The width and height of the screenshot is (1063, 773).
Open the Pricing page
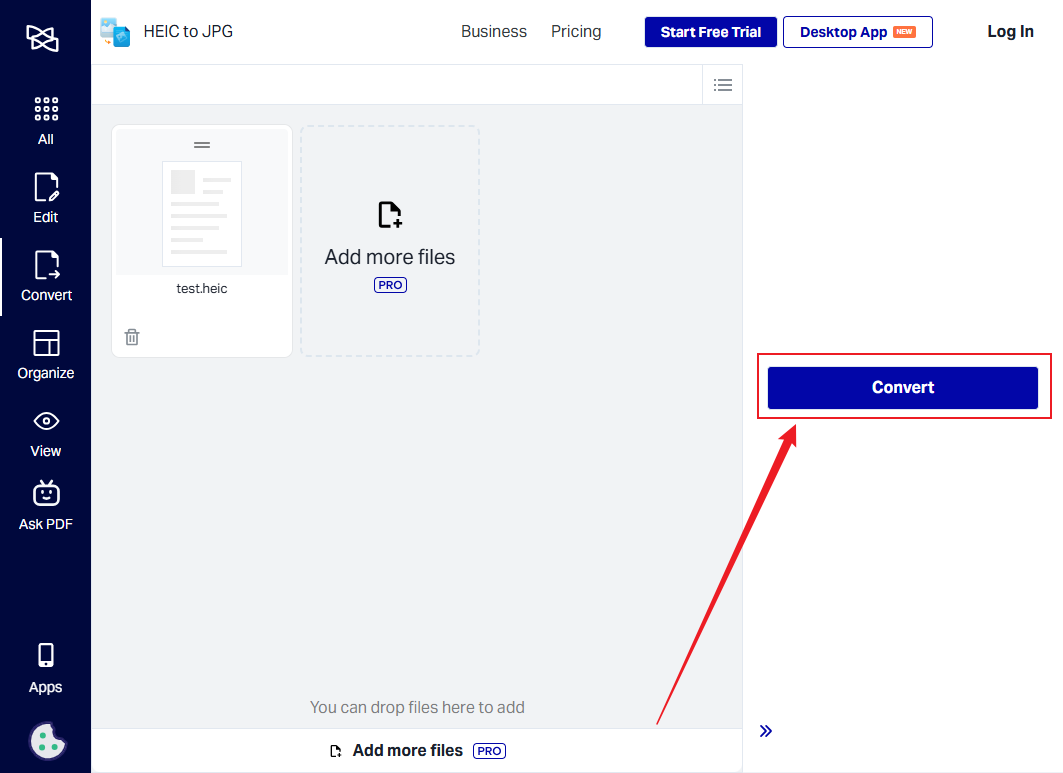[575, 32]
